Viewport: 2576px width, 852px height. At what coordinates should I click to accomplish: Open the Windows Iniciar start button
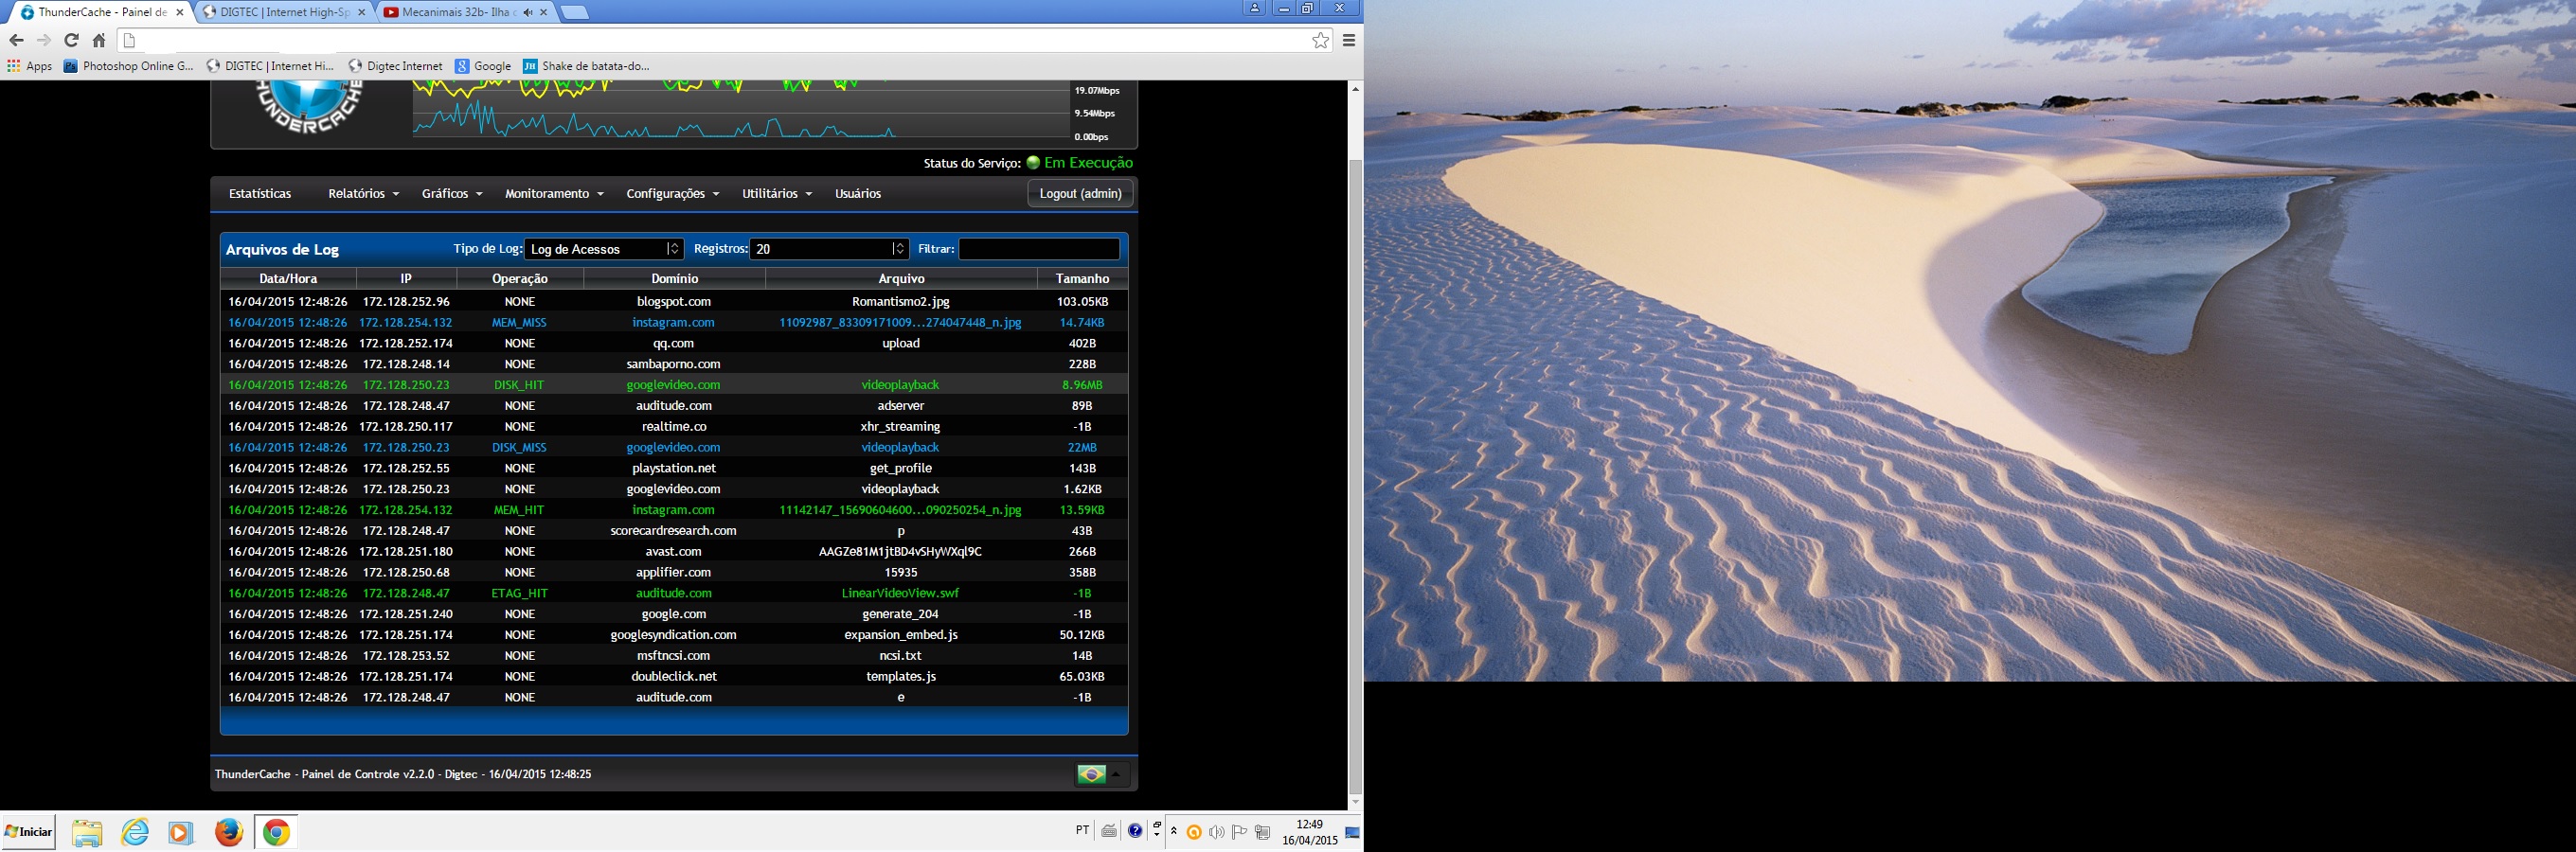pos(28,832)
